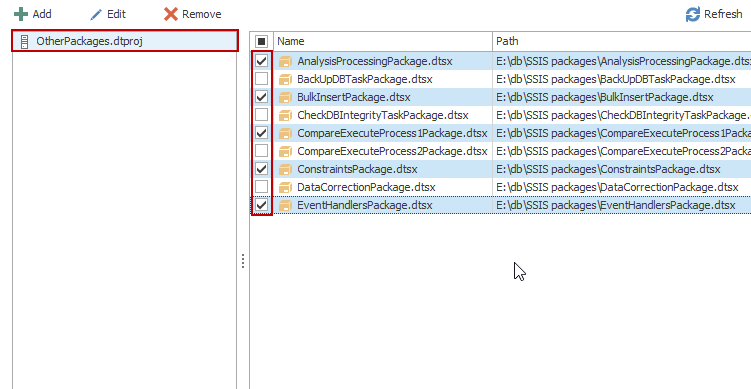Sort by the Path column header
Viewport: 751px width, 389px height.
click(x=622, y=42)
